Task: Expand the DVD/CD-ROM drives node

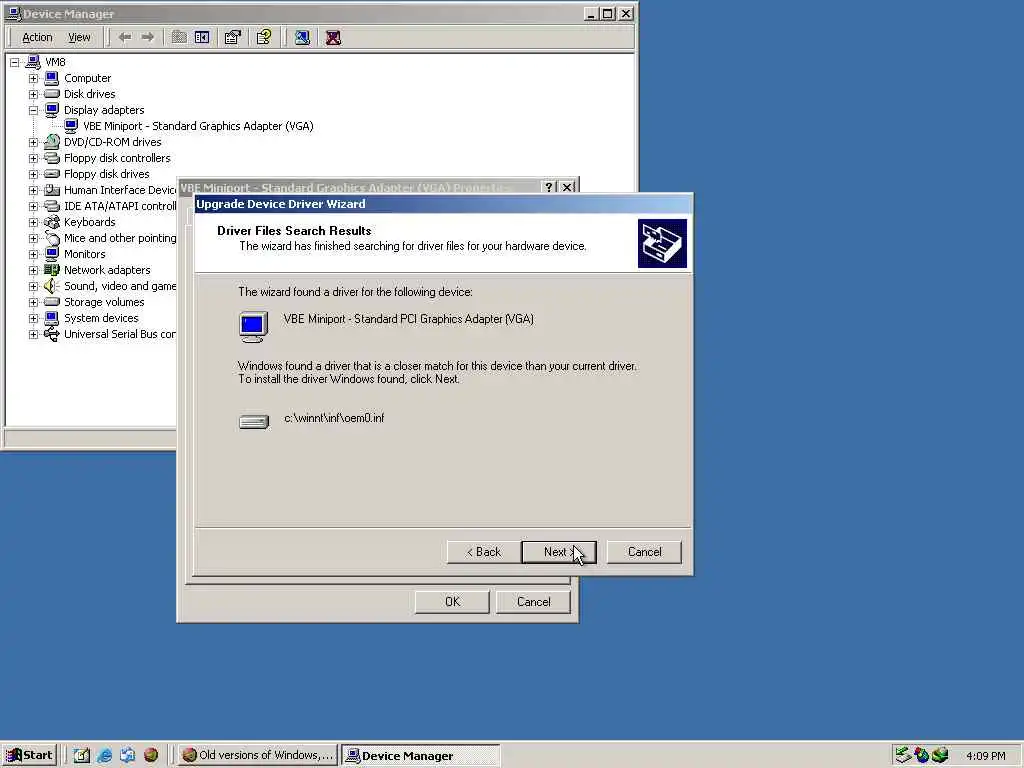Action: coord(33,142)
